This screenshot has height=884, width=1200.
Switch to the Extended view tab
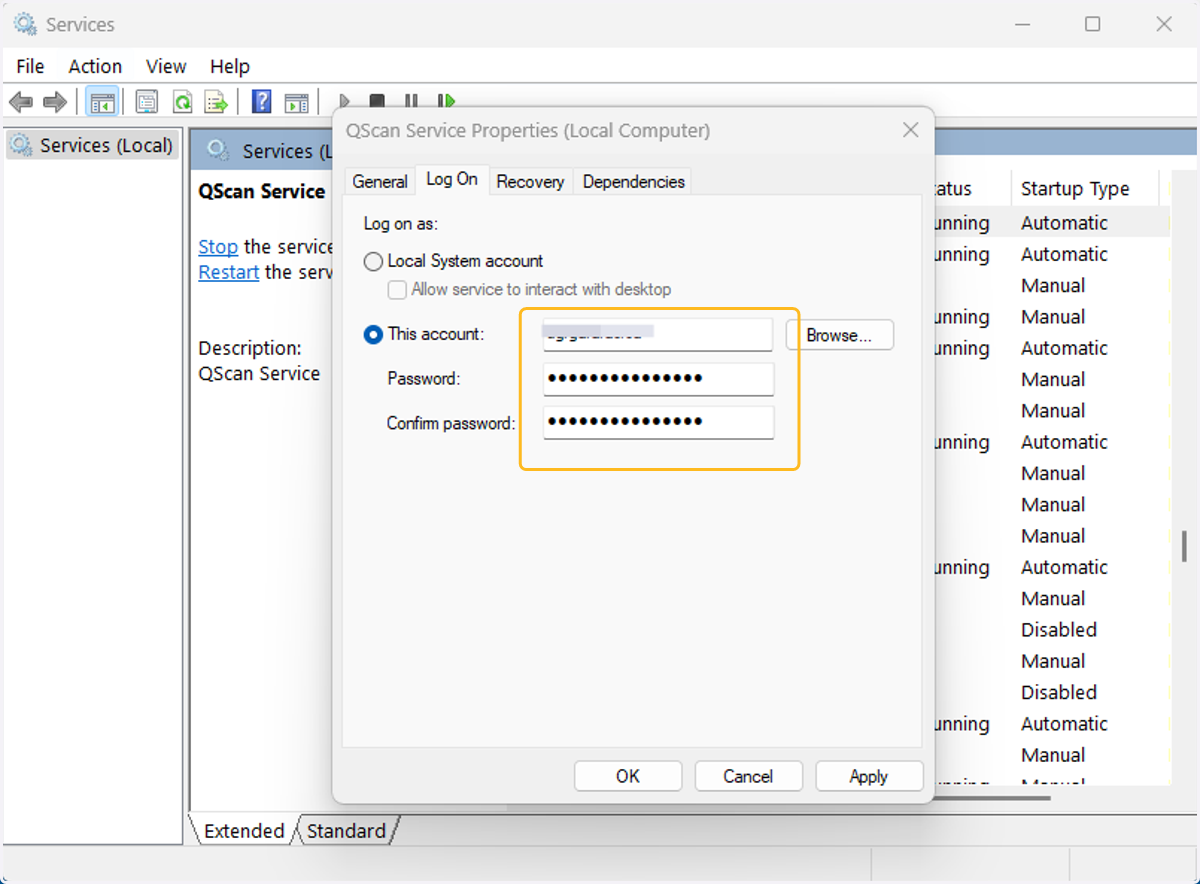pyautogui.click(x=243, y=831)
